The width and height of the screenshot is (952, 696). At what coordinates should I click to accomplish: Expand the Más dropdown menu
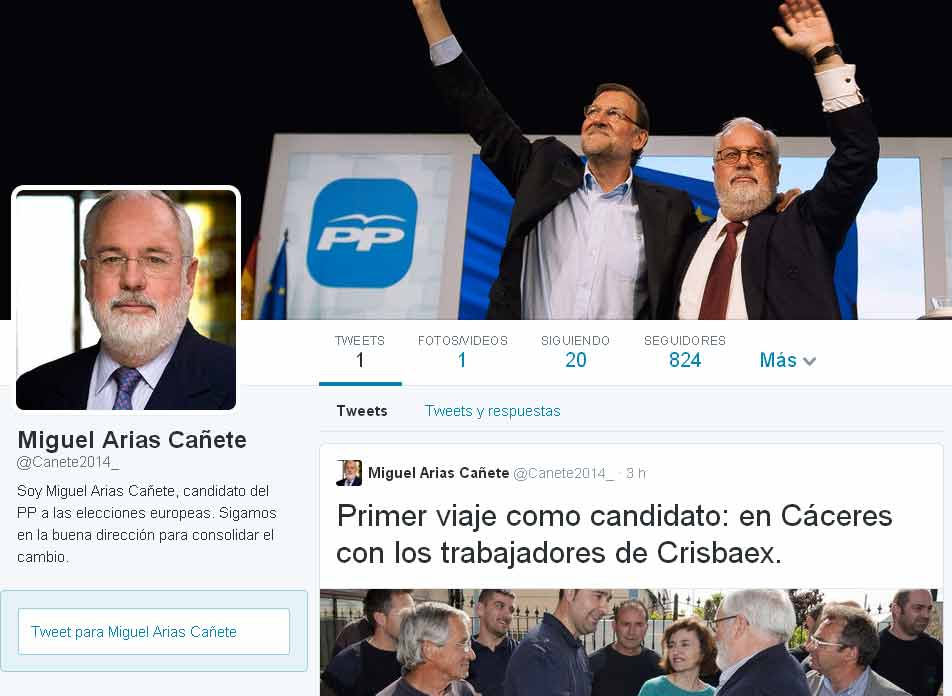(787, 360)
